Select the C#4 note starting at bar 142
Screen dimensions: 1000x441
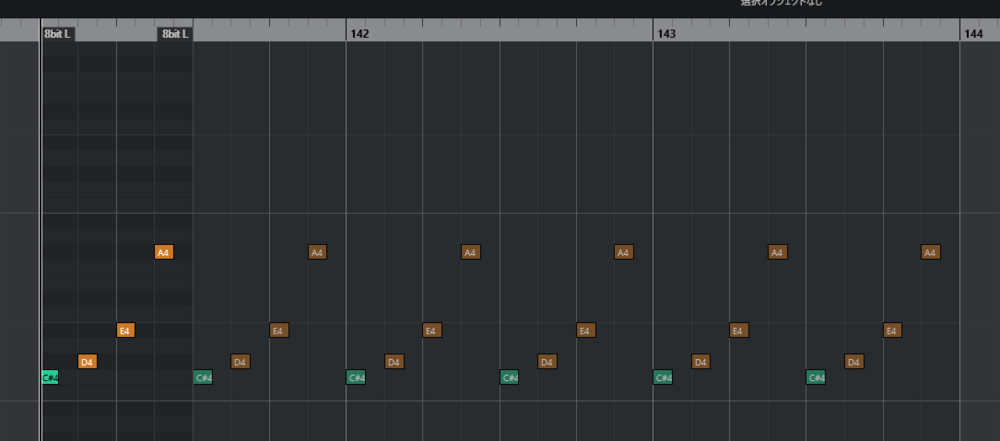click(356, 377)
